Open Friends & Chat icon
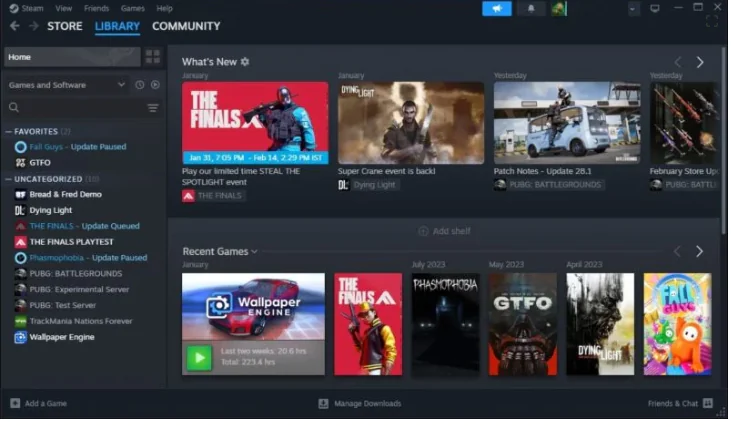The width and height of the screenshot is (731, 427). click(708, 403)
